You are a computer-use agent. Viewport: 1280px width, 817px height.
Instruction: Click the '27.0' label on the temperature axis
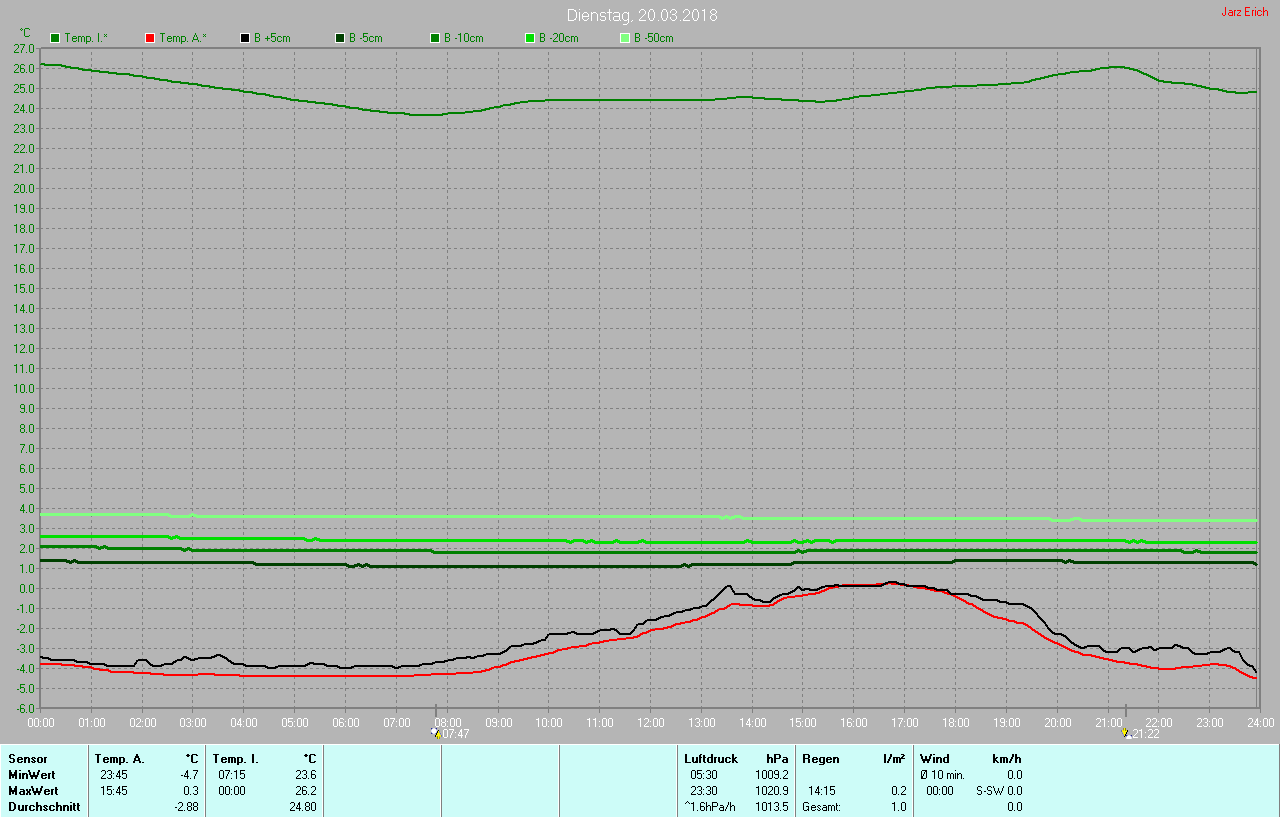point(25,48)
